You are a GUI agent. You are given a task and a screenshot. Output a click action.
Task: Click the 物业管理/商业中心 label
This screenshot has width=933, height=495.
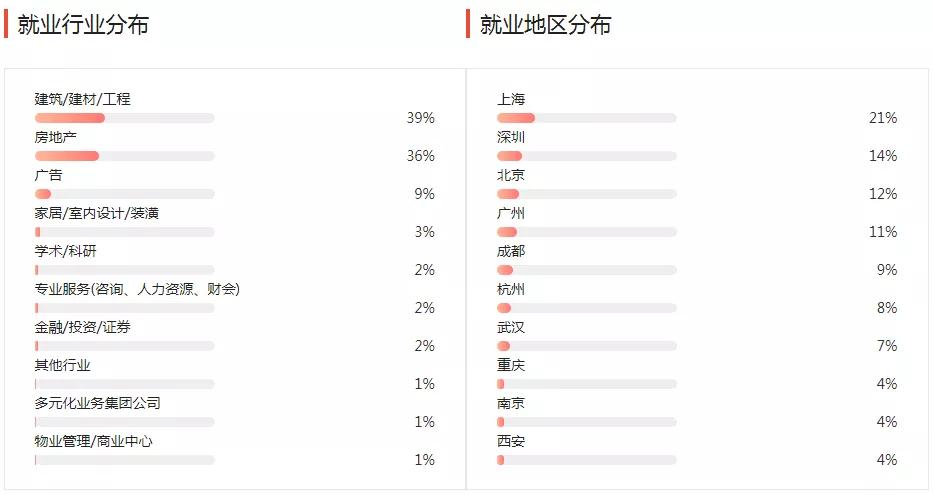pos(93,441)
